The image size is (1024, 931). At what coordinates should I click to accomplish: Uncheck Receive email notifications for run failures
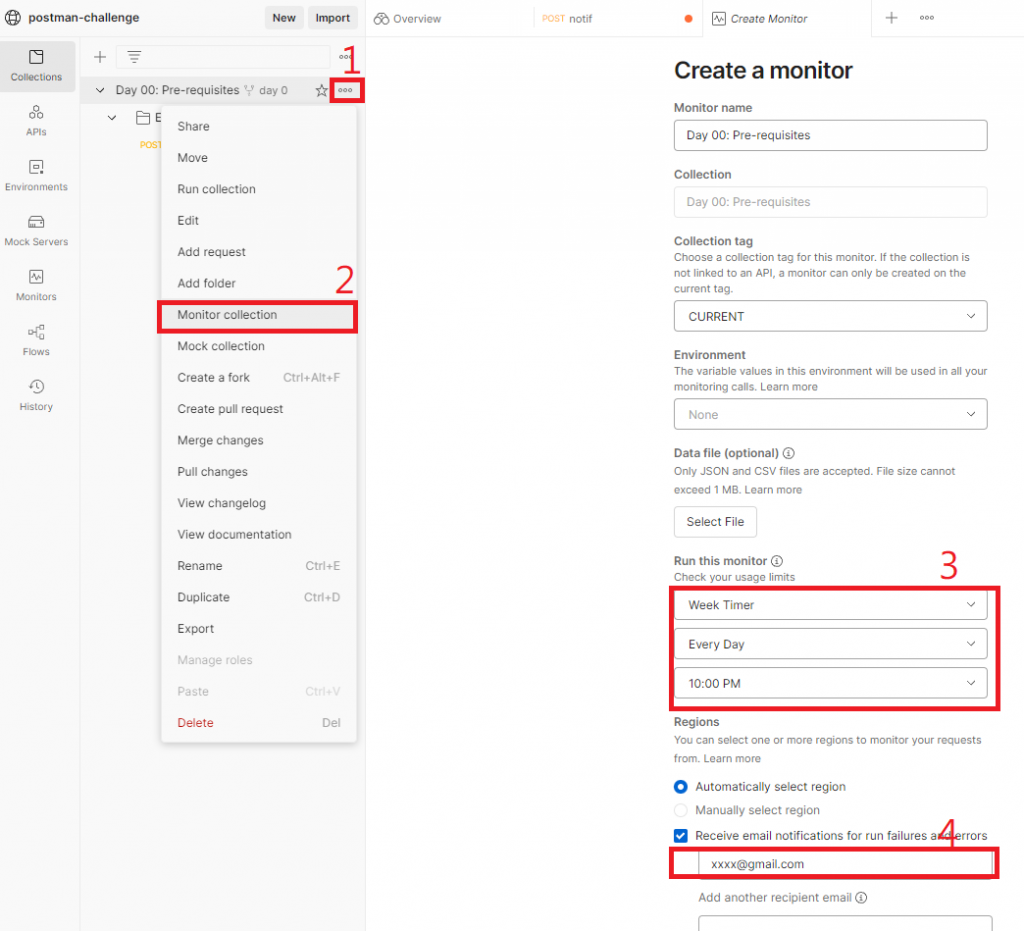coord(680,836)
